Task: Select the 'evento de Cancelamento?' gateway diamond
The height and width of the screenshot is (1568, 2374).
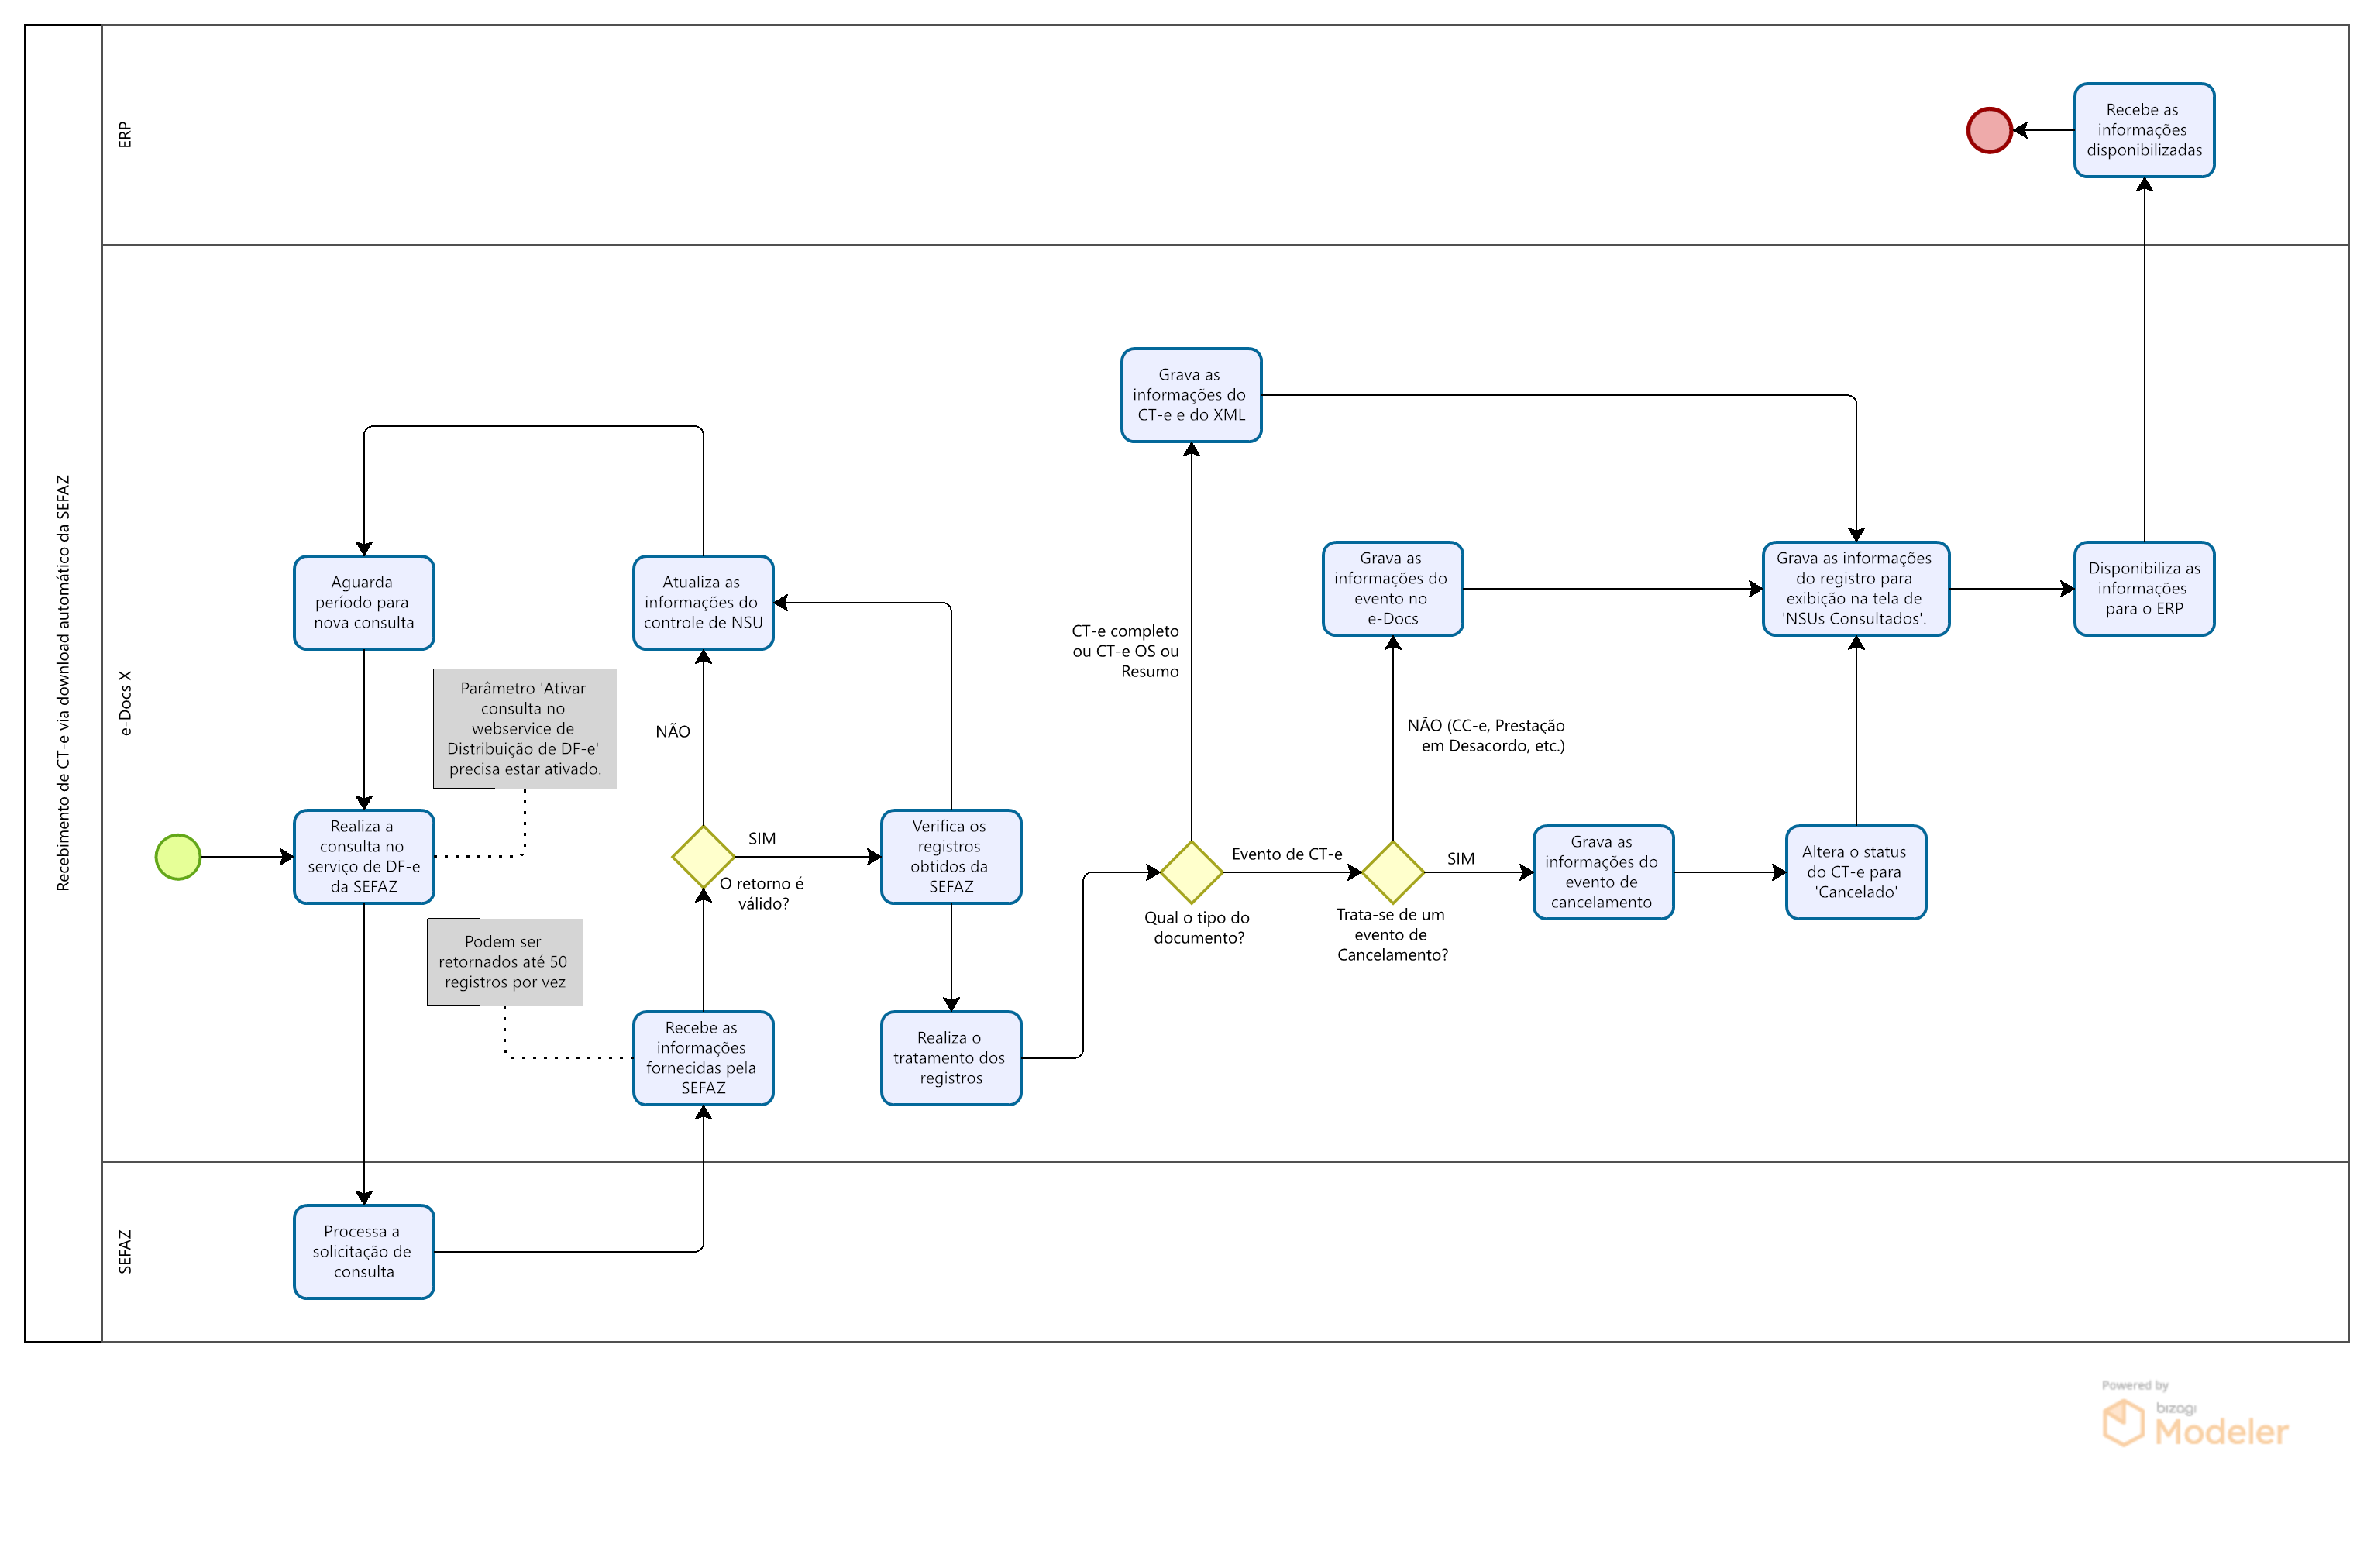Action: click(1393, 872)
